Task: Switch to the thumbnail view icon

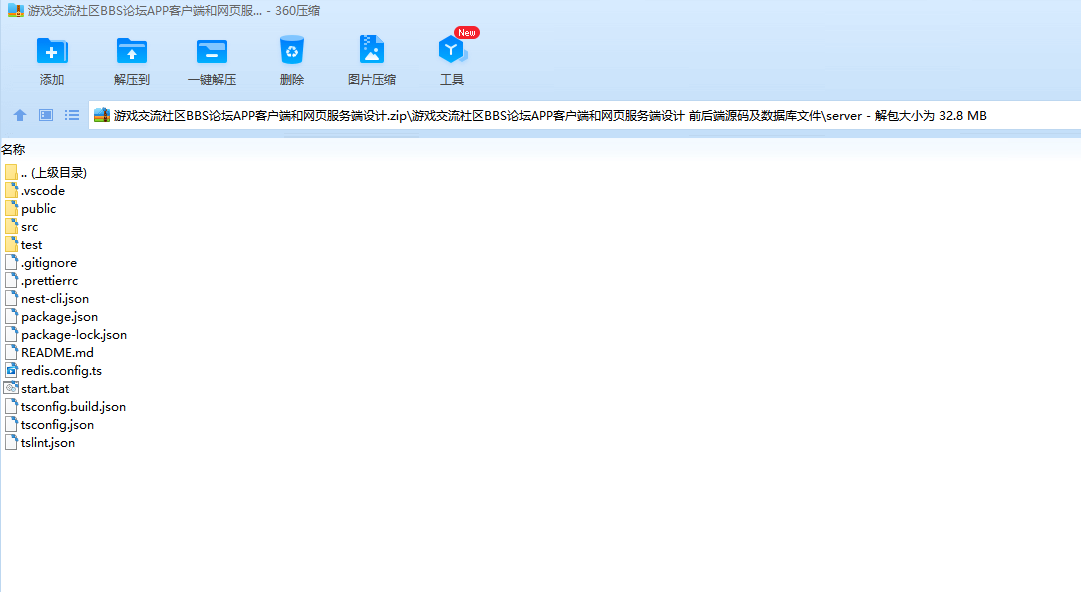Action: 46,115
